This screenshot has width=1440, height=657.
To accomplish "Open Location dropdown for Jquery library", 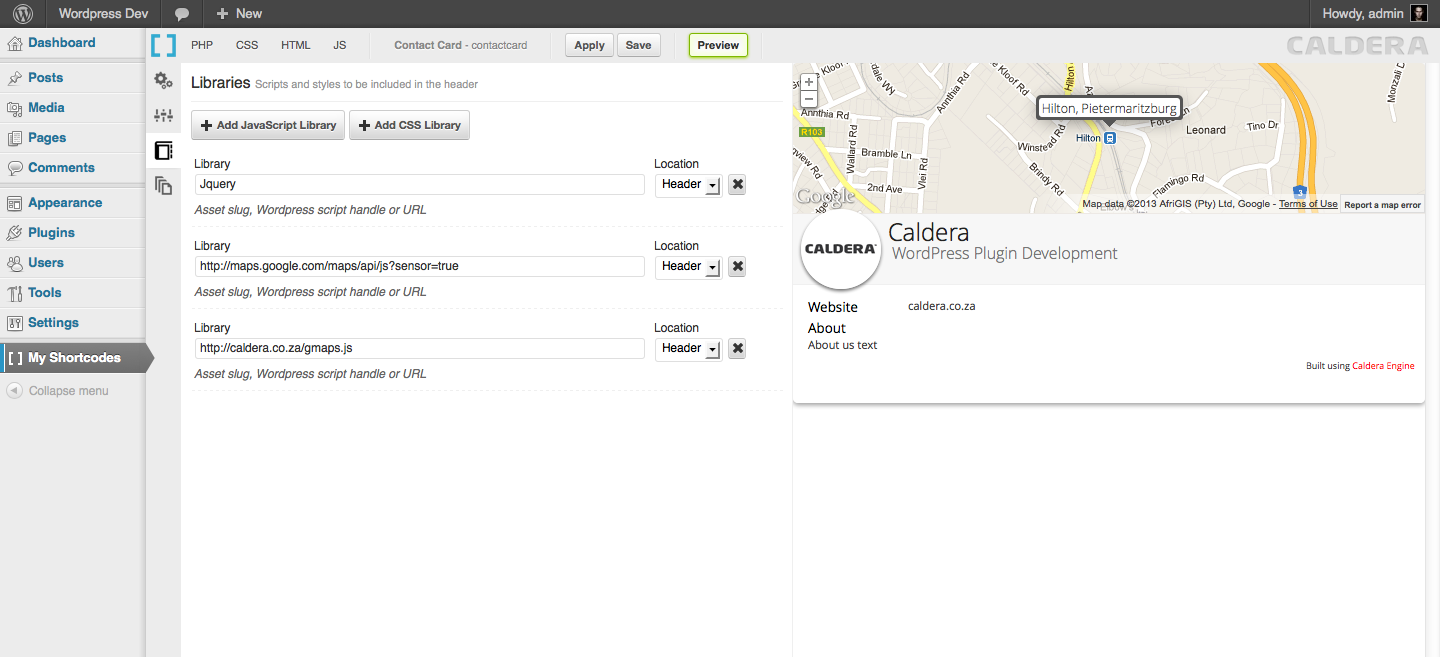I will (688, 185).
